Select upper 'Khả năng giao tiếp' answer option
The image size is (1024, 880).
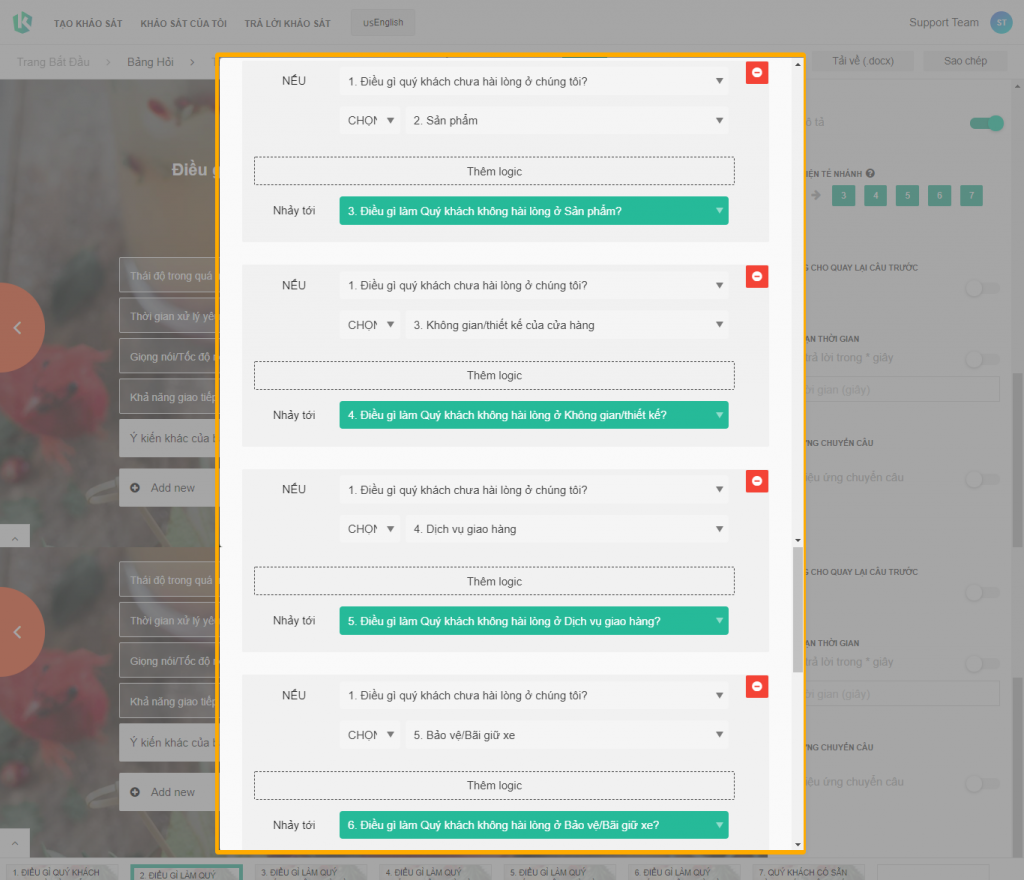pos(168,397)
